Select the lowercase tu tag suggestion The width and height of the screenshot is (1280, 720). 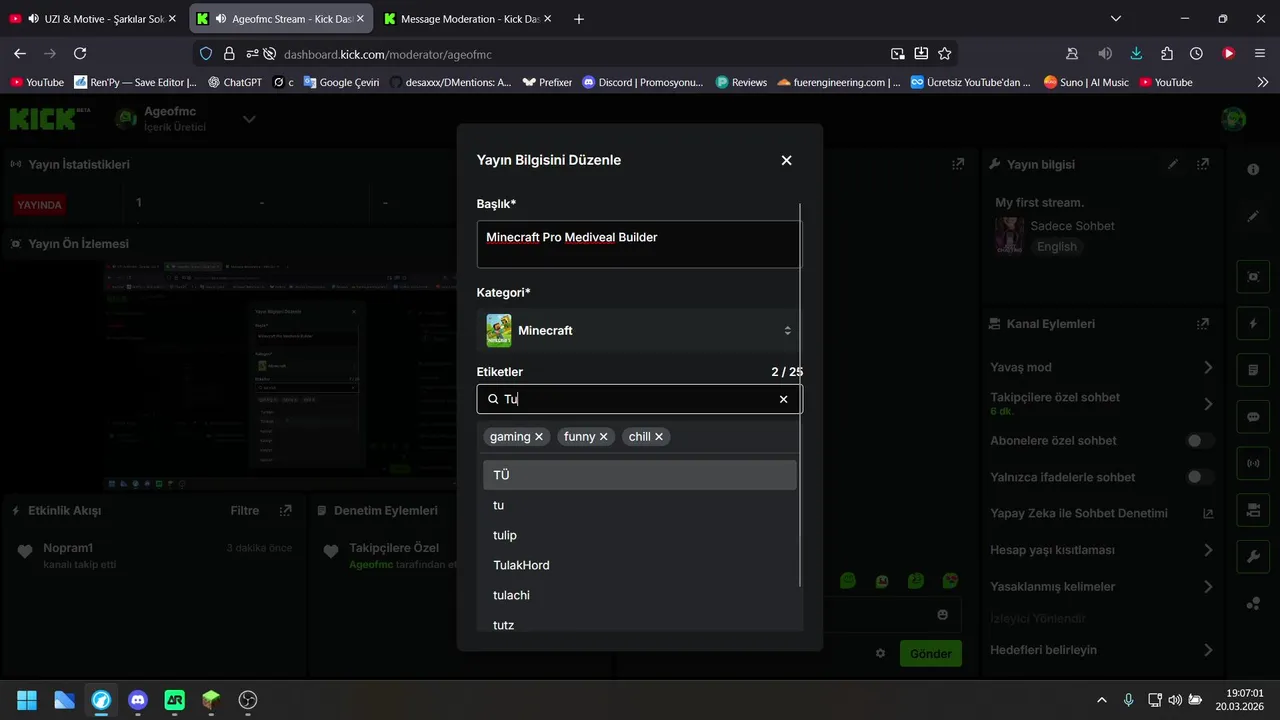640,505
